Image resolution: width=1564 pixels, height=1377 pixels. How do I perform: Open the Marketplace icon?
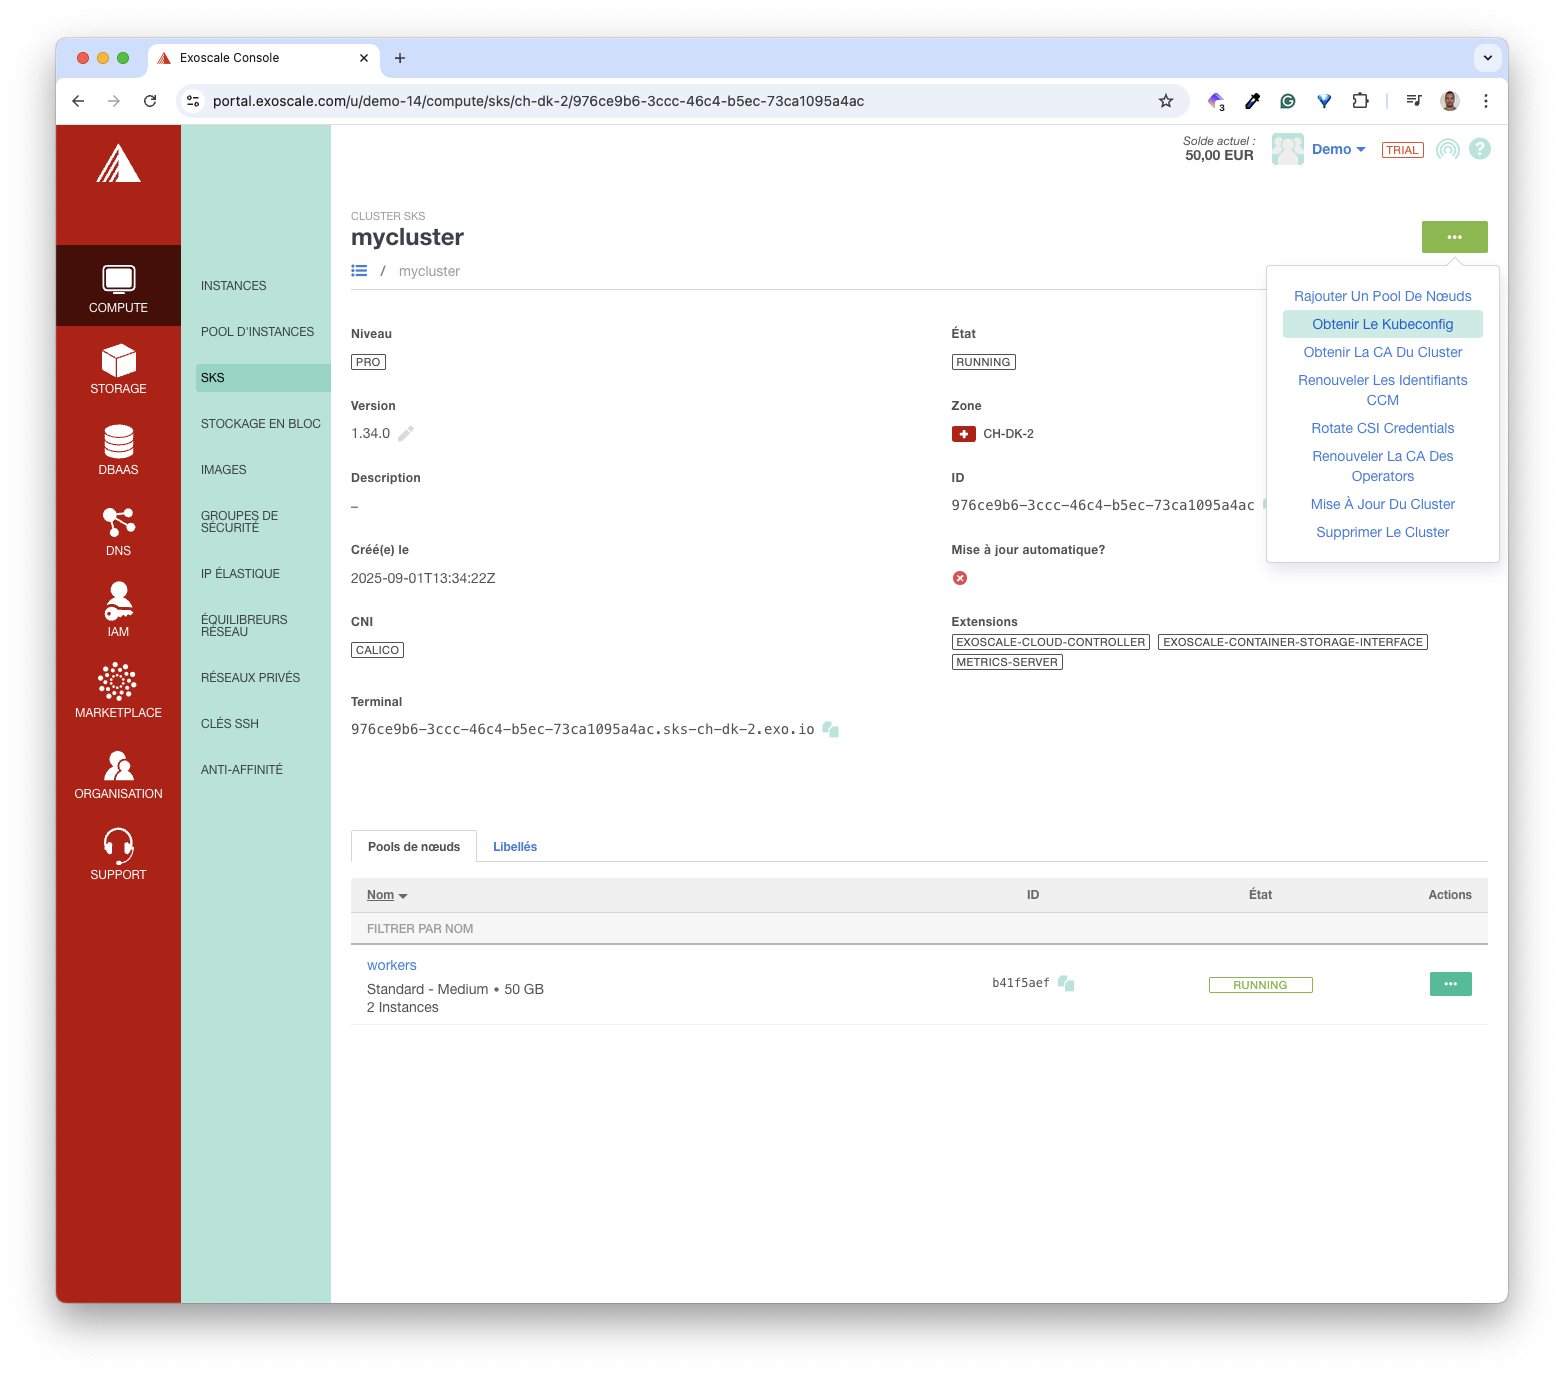point(118,683)
